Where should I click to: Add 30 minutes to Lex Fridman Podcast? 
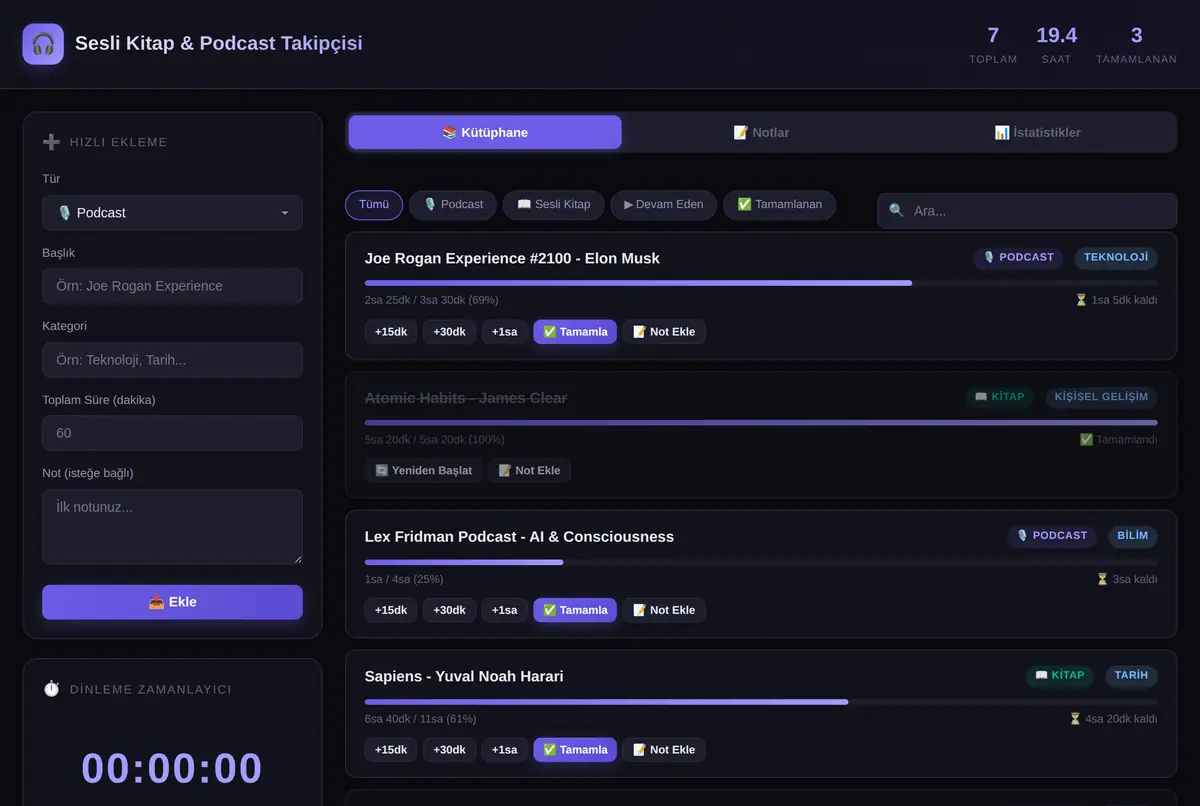[x=449, y=610]
